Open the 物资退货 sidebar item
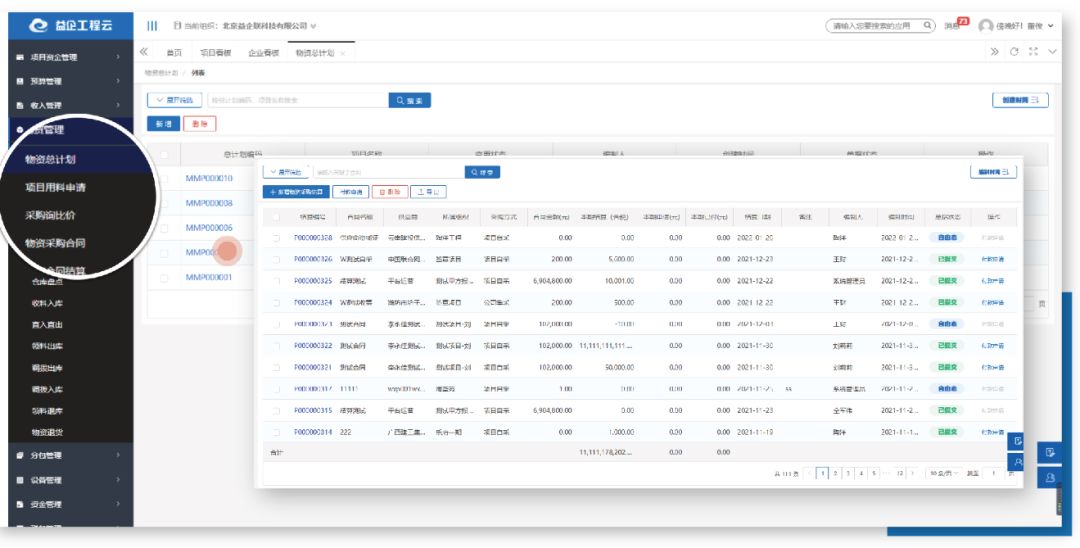This screenshot has height=548, width=1080. pos(48,432)
